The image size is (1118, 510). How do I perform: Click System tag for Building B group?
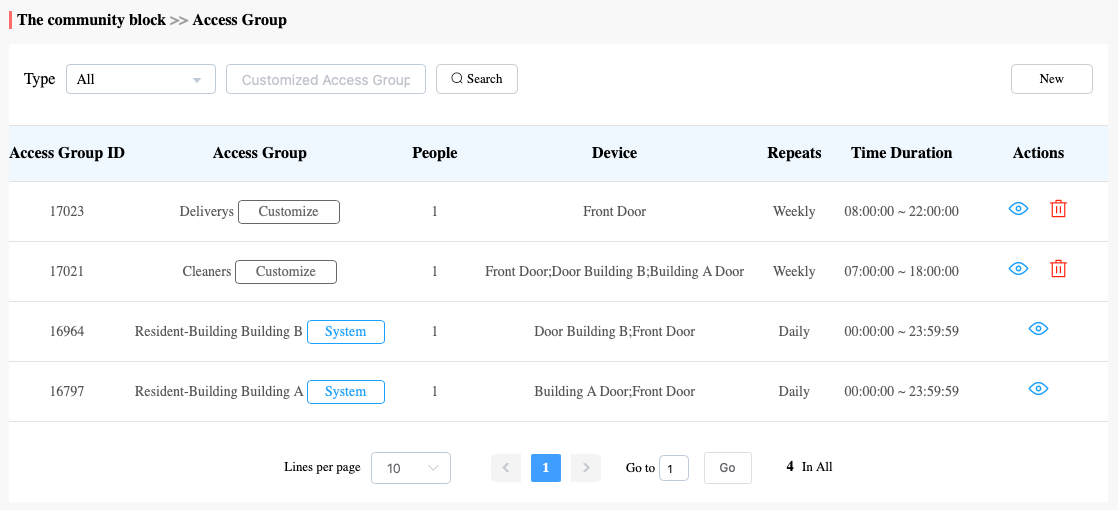click(345, 332)
